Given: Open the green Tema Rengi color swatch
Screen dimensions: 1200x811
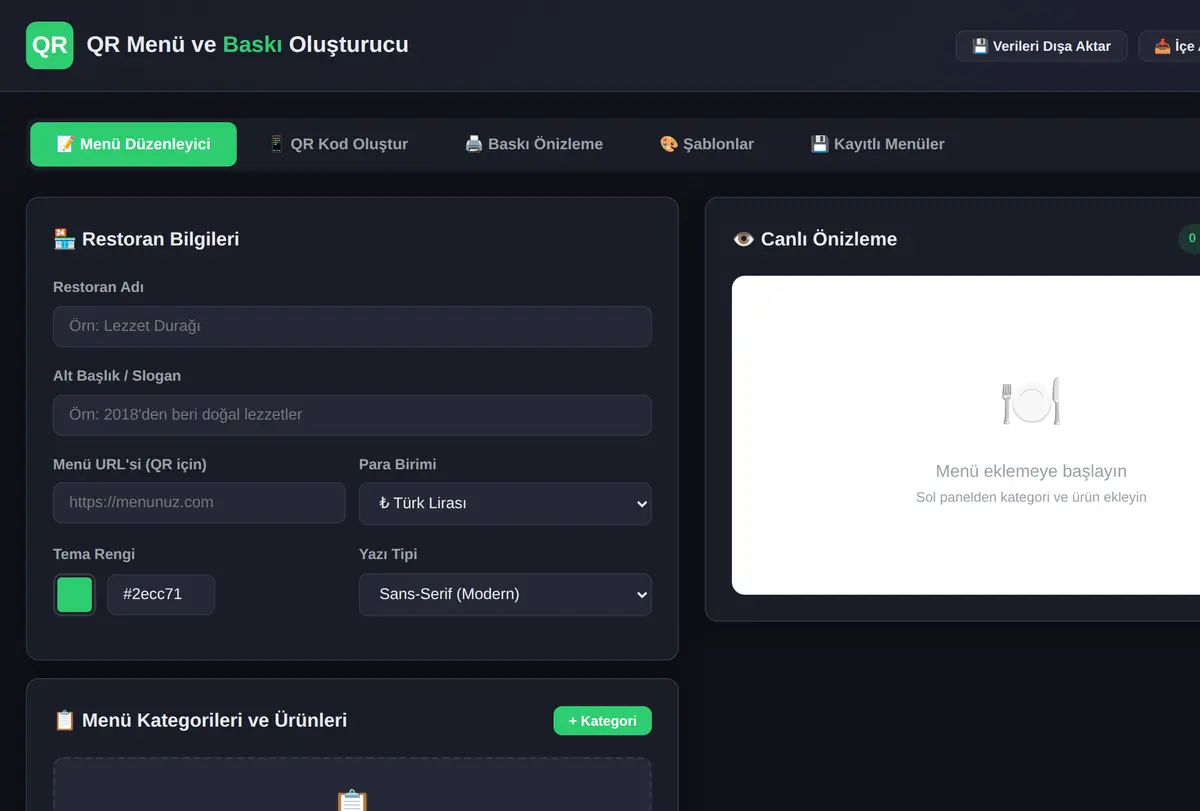Looking at the screenshot, I should pos(74,594).
